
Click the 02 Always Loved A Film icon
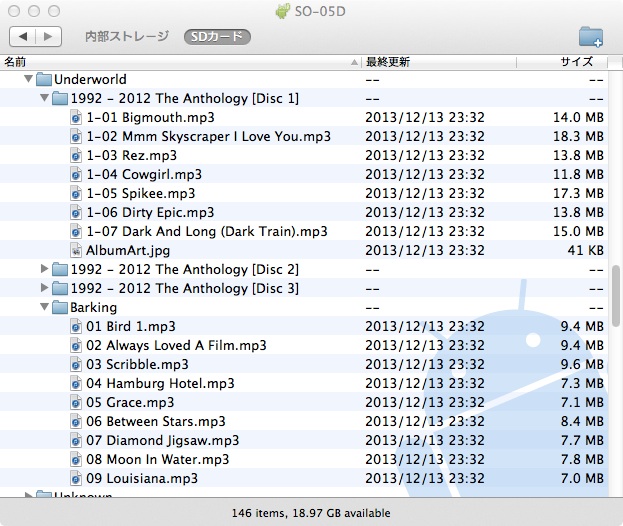tap(76, 346)
